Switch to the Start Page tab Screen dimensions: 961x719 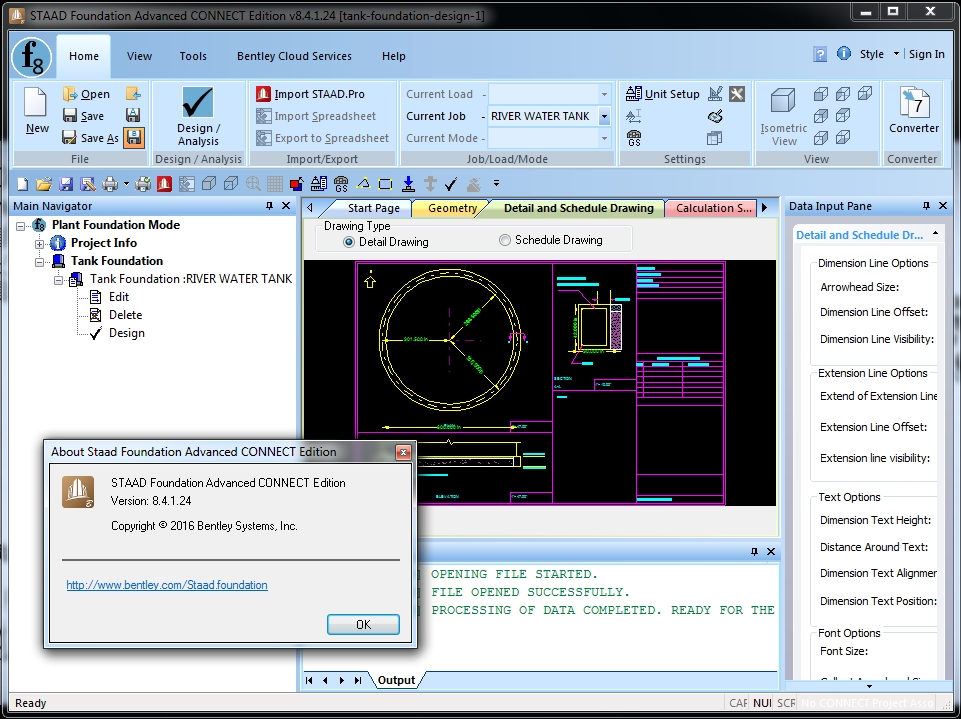(373, 208)
